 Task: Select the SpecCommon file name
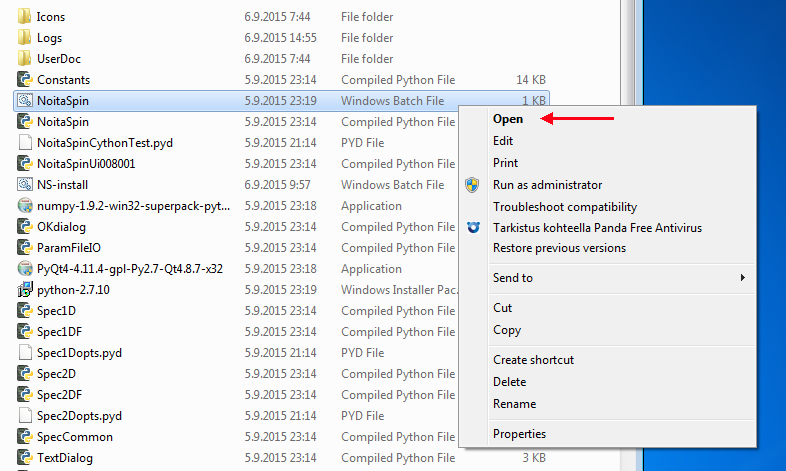point(75,437)
